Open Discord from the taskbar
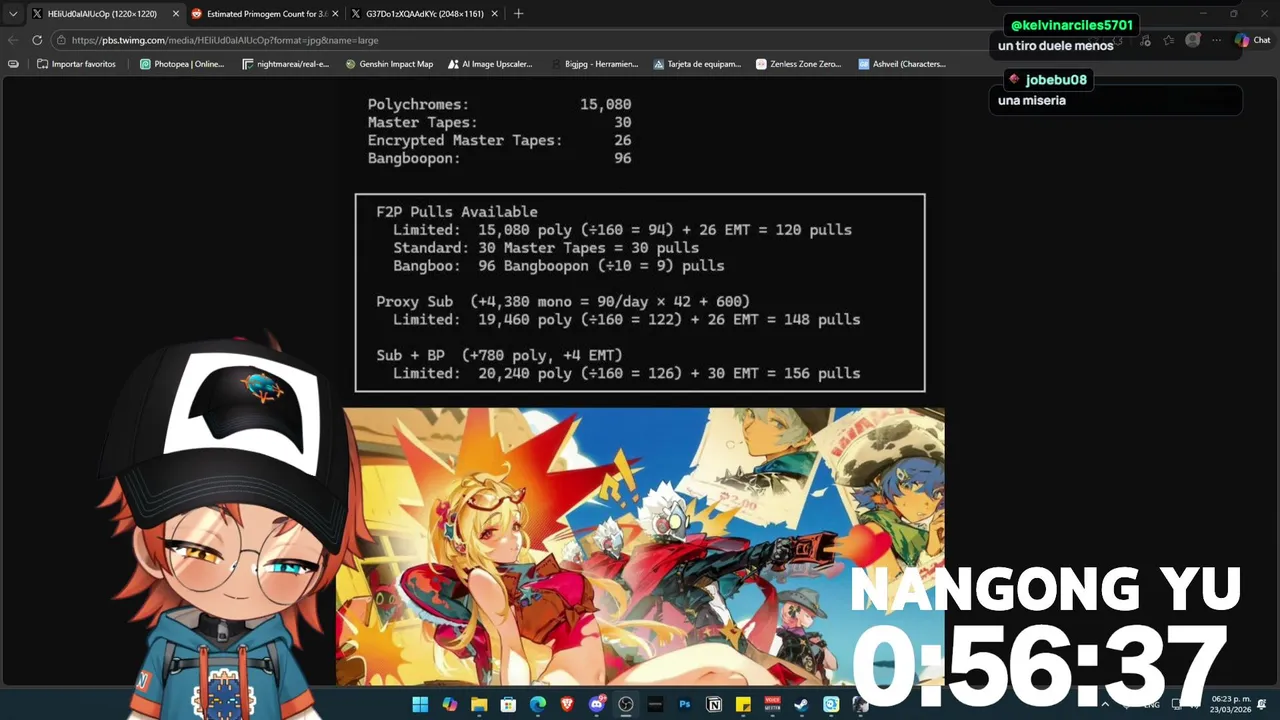 point(597,704)
